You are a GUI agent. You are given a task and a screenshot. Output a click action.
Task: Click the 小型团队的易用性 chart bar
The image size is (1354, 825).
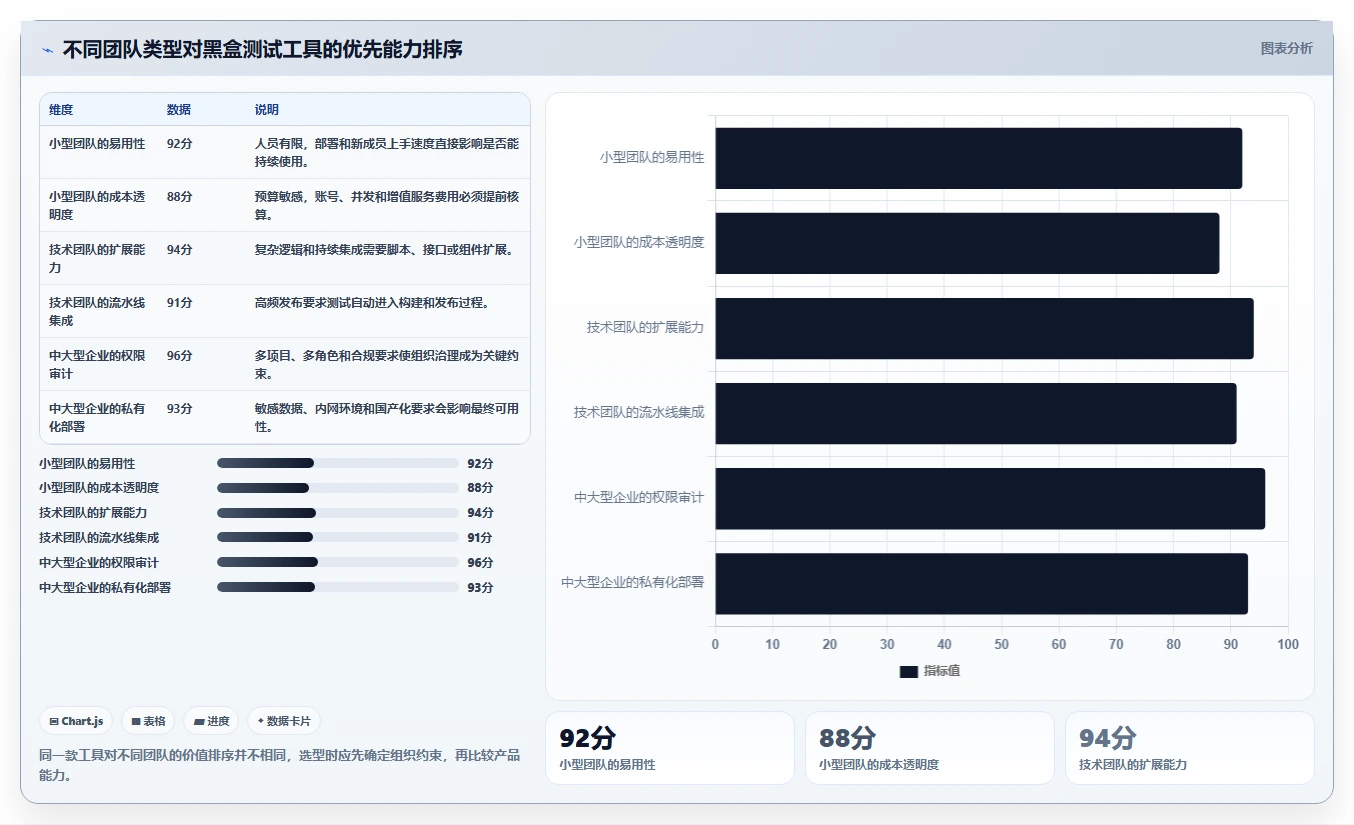point(978,158)
